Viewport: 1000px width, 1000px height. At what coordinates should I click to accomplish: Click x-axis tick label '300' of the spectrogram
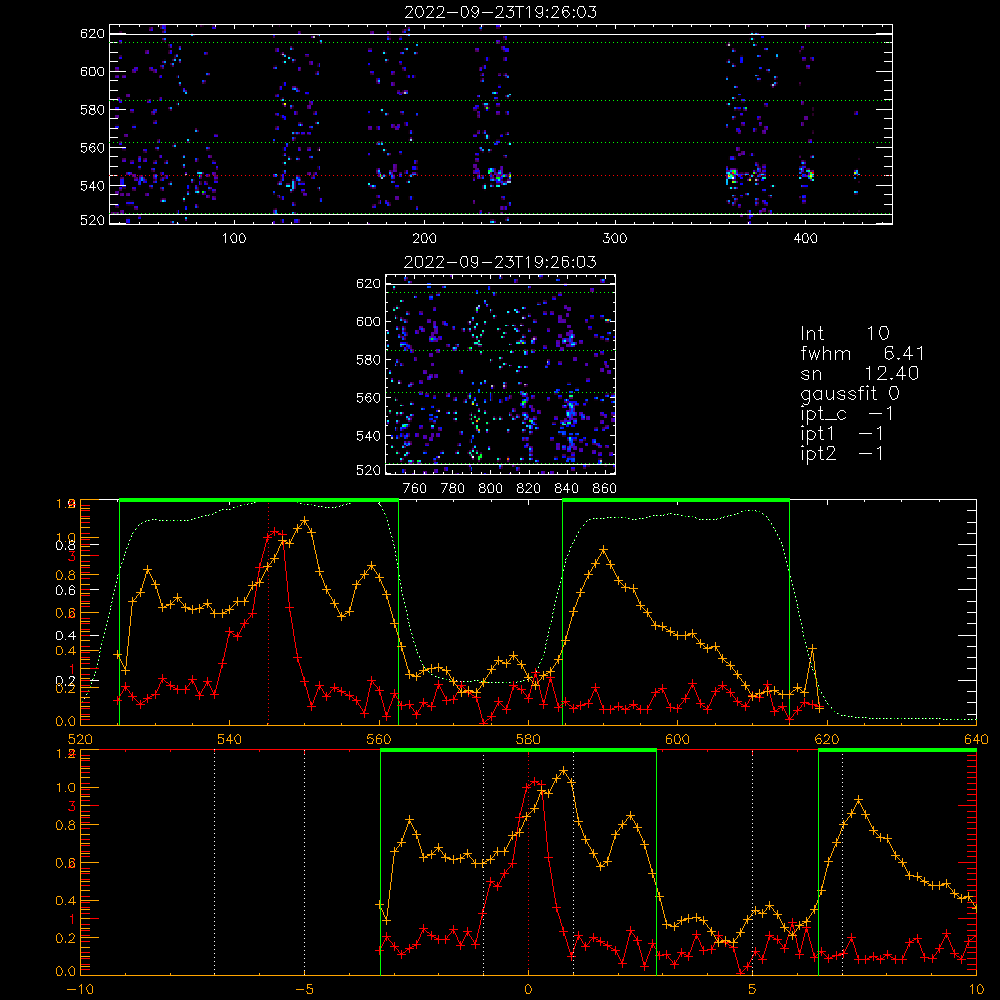pos(615,239)
